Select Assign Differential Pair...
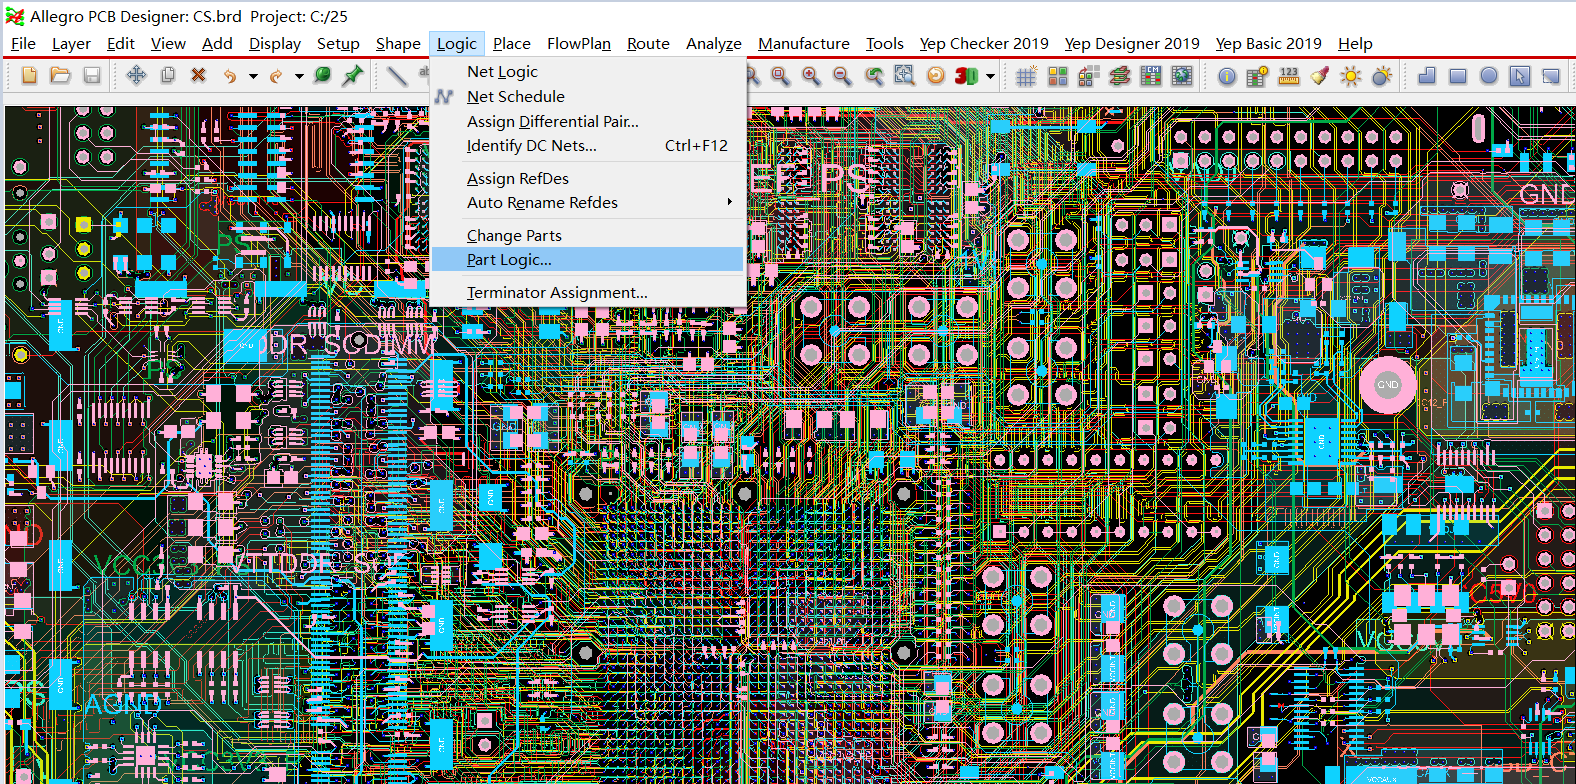 pos(588,121)
